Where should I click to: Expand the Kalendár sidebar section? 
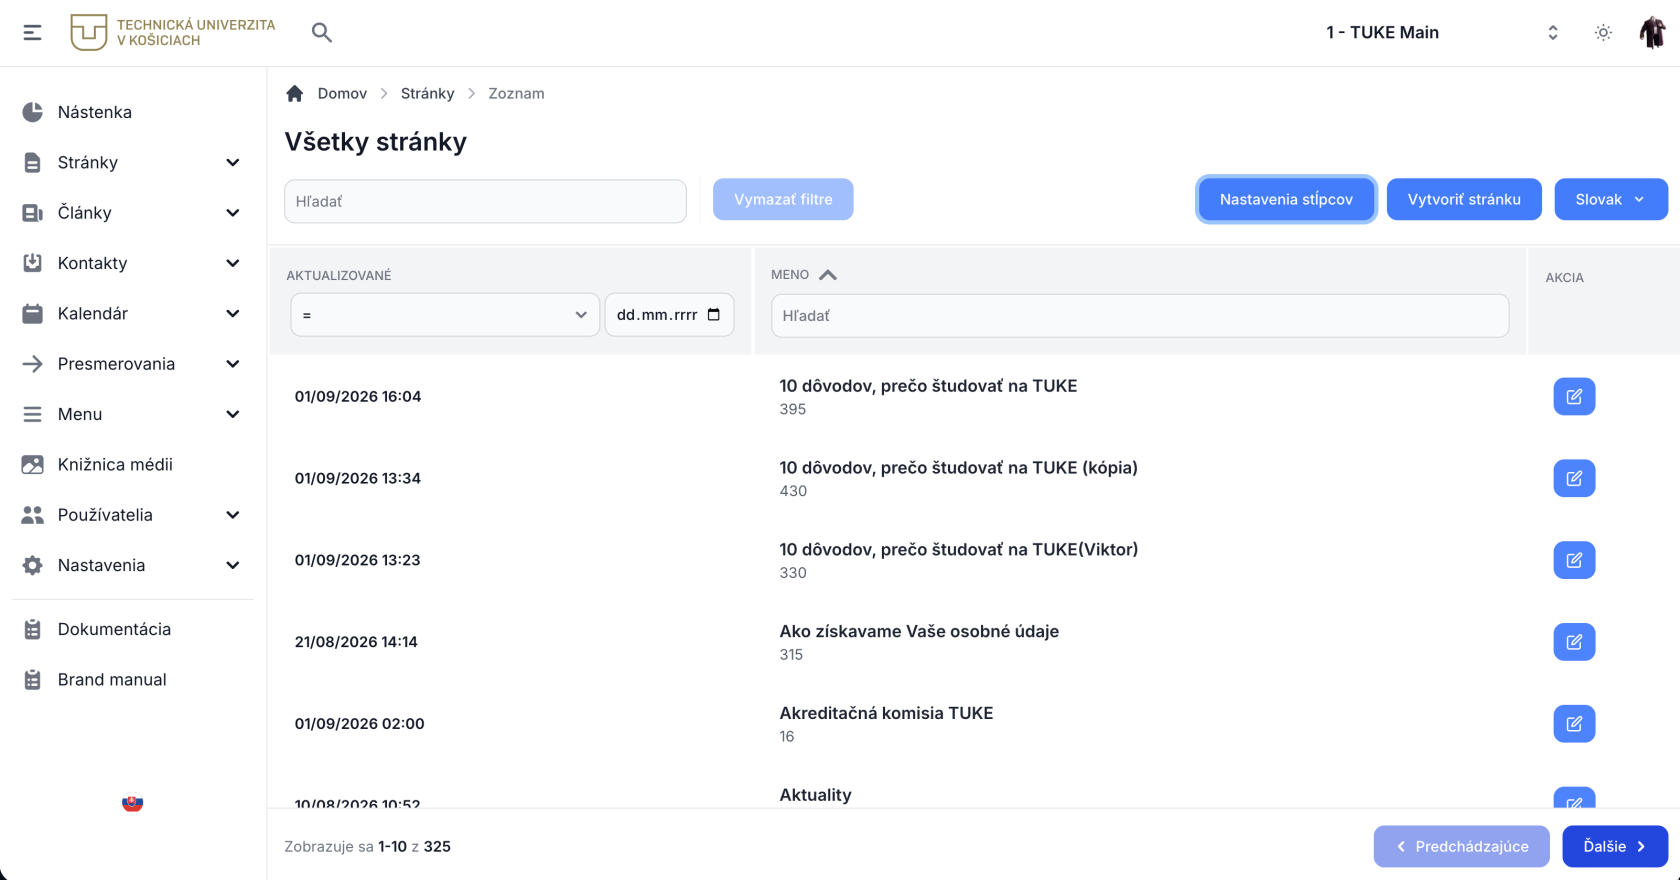pos(133,314)
